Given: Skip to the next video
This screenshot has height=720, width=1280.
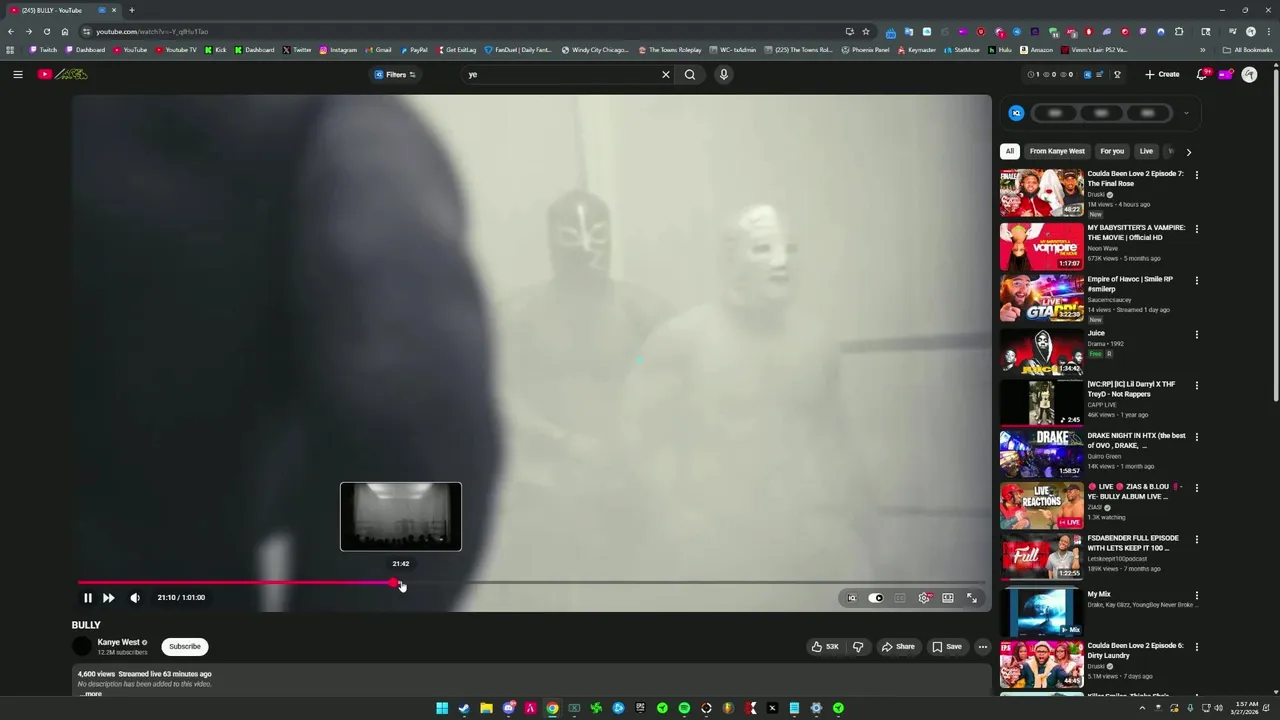Looking at the screenshot, I should point(109,598).
